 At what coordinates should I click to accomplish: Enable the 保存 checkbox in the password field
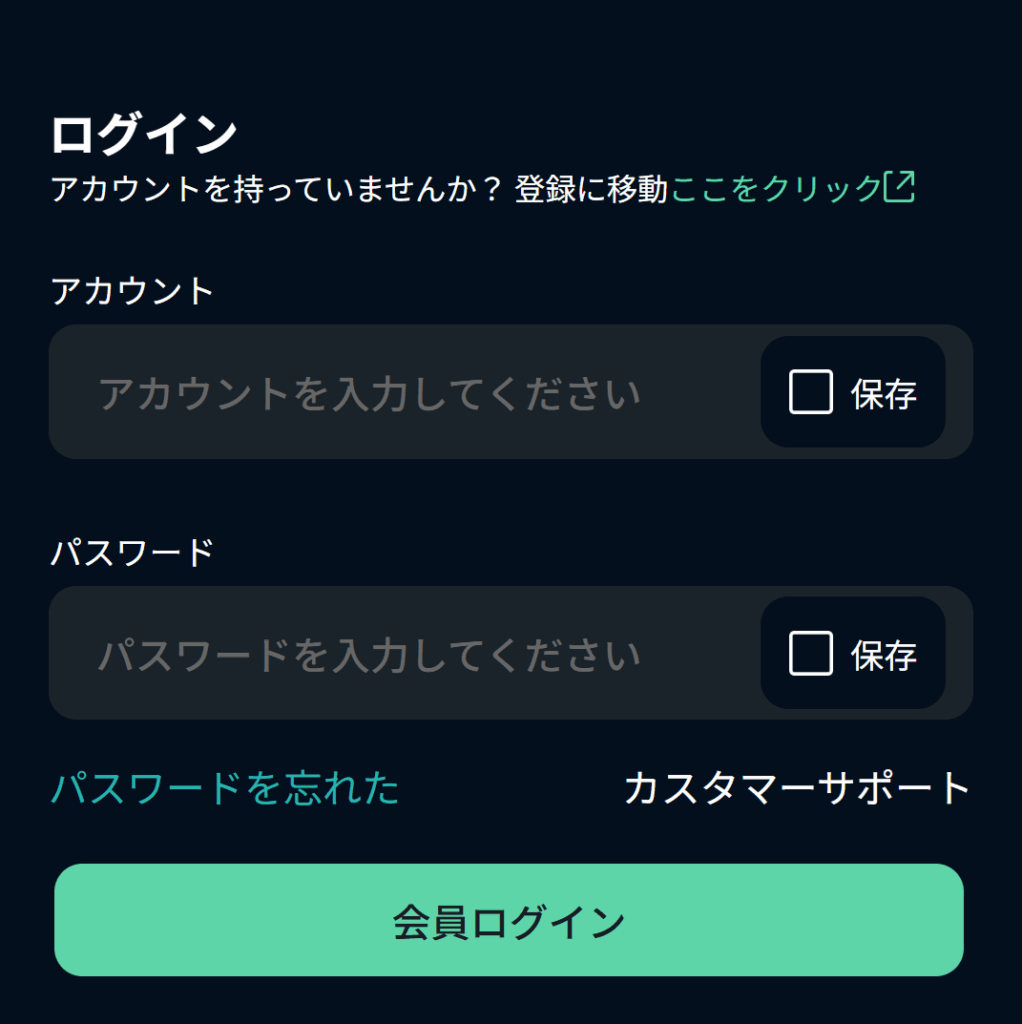pos(810,654)
